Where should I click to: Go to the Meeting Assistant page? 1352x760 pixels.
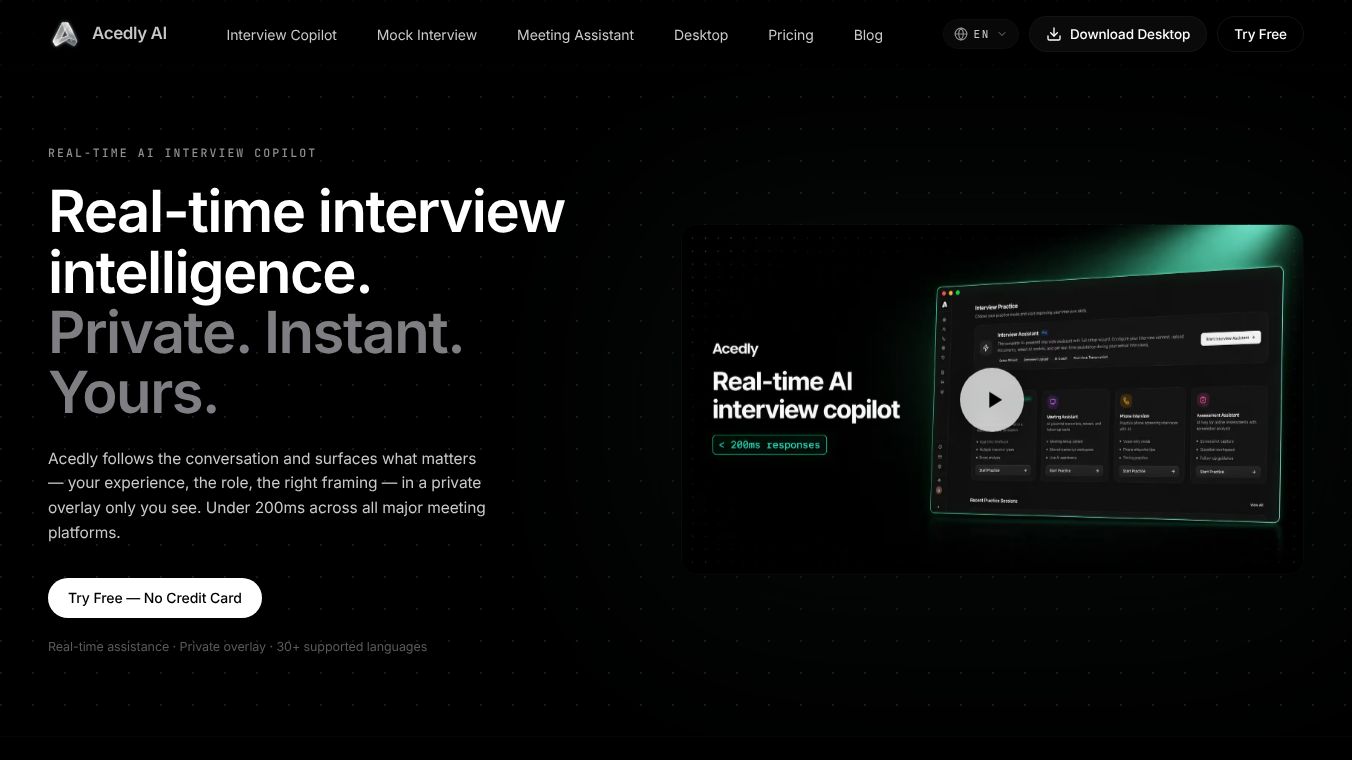[x=575, y=35]
